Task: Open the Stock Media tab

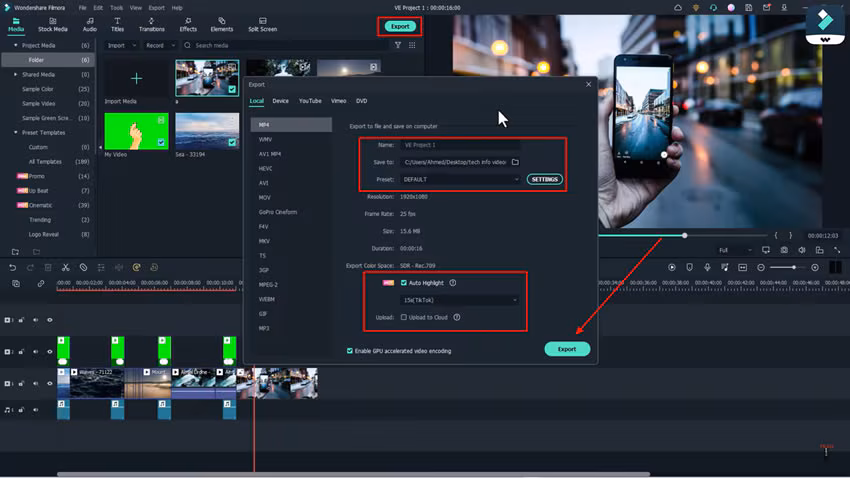Action: (x=53, y=24)
